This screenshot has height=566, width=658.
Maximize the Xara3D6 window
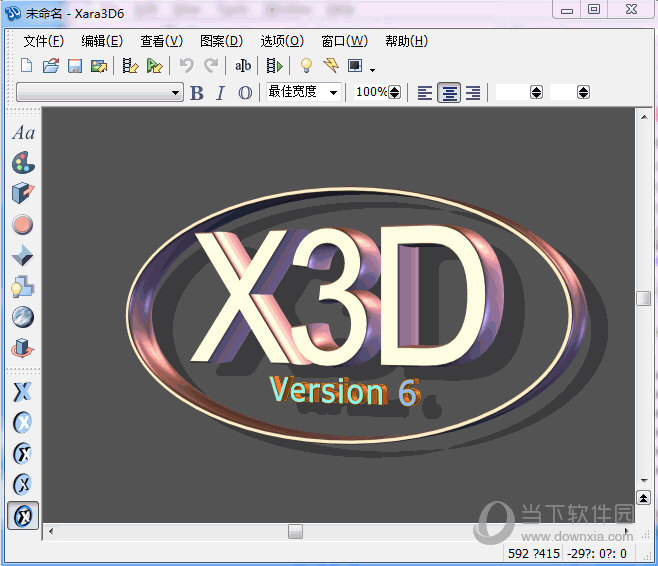coord(594,10)
